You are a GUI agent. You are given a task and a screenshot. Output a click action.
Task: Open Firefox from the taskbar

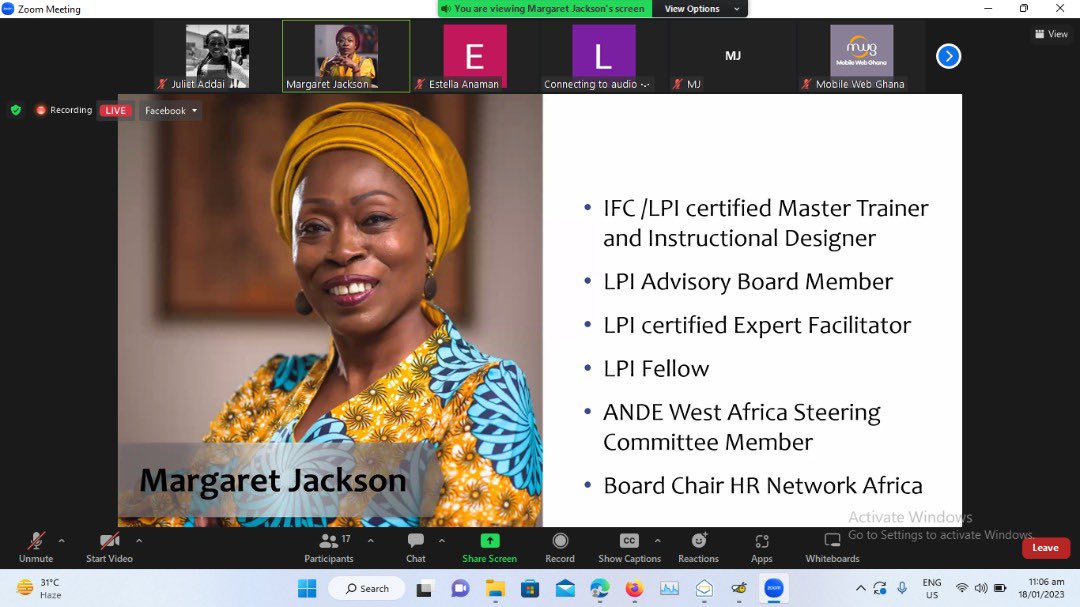pyautogui.click(x=634, y=588)
